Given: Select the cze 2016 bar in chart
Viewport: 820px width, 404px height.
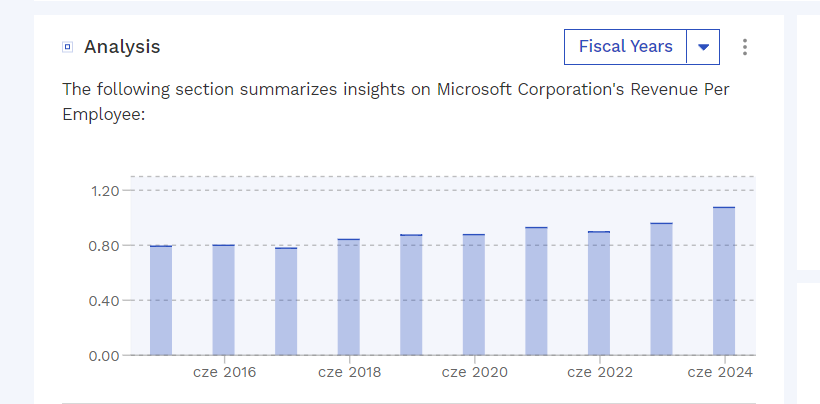Looking at the screenshot, I should pyautogui.click(x=223, y=300).
